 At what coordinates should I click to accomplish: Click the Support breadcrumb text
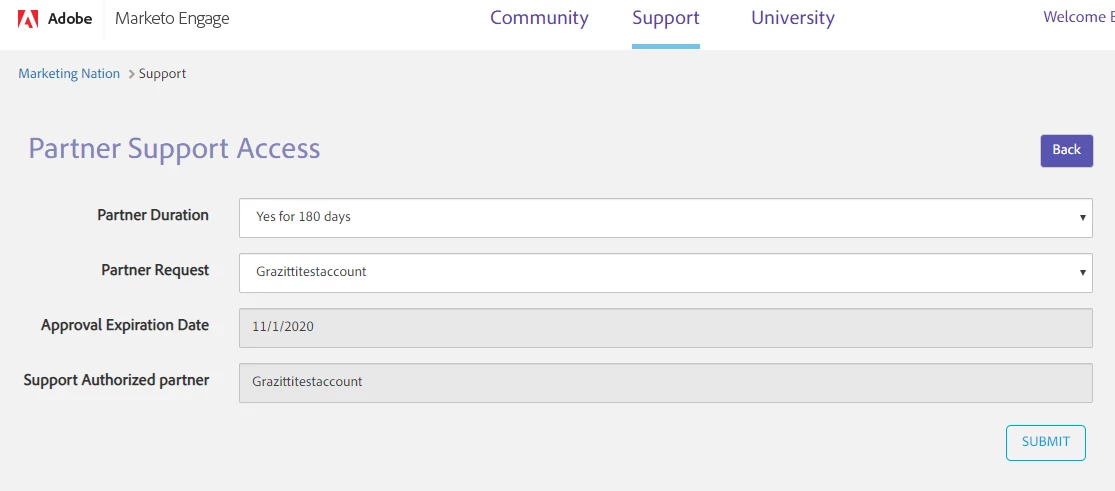pos(162,73)
